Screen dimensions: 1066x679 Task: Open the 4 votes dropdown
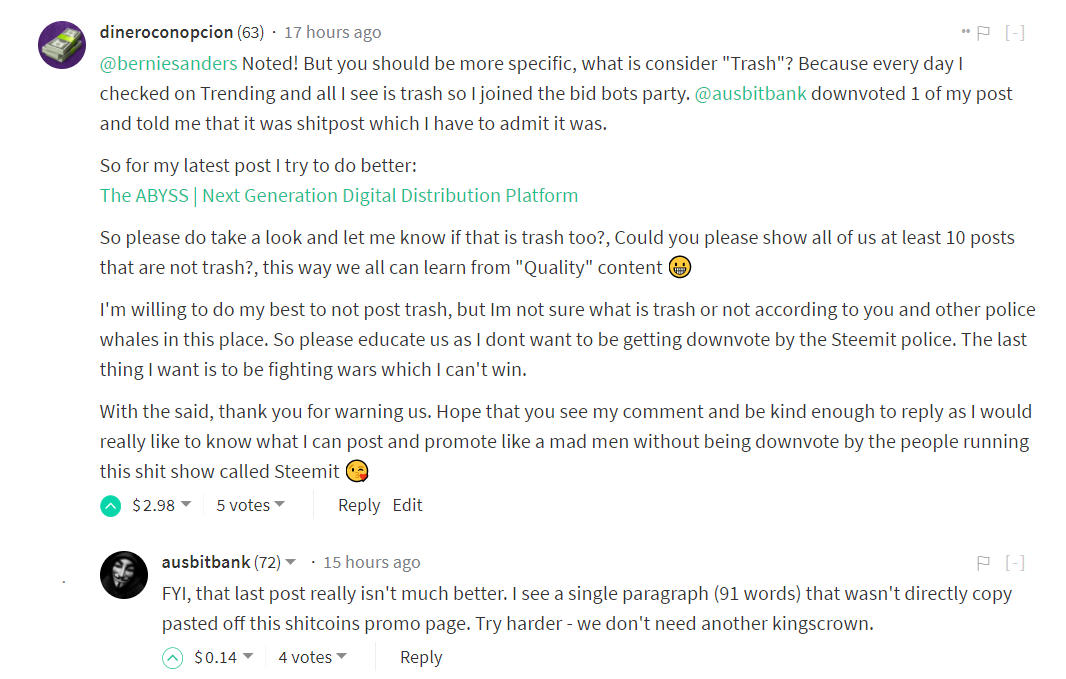312,658
